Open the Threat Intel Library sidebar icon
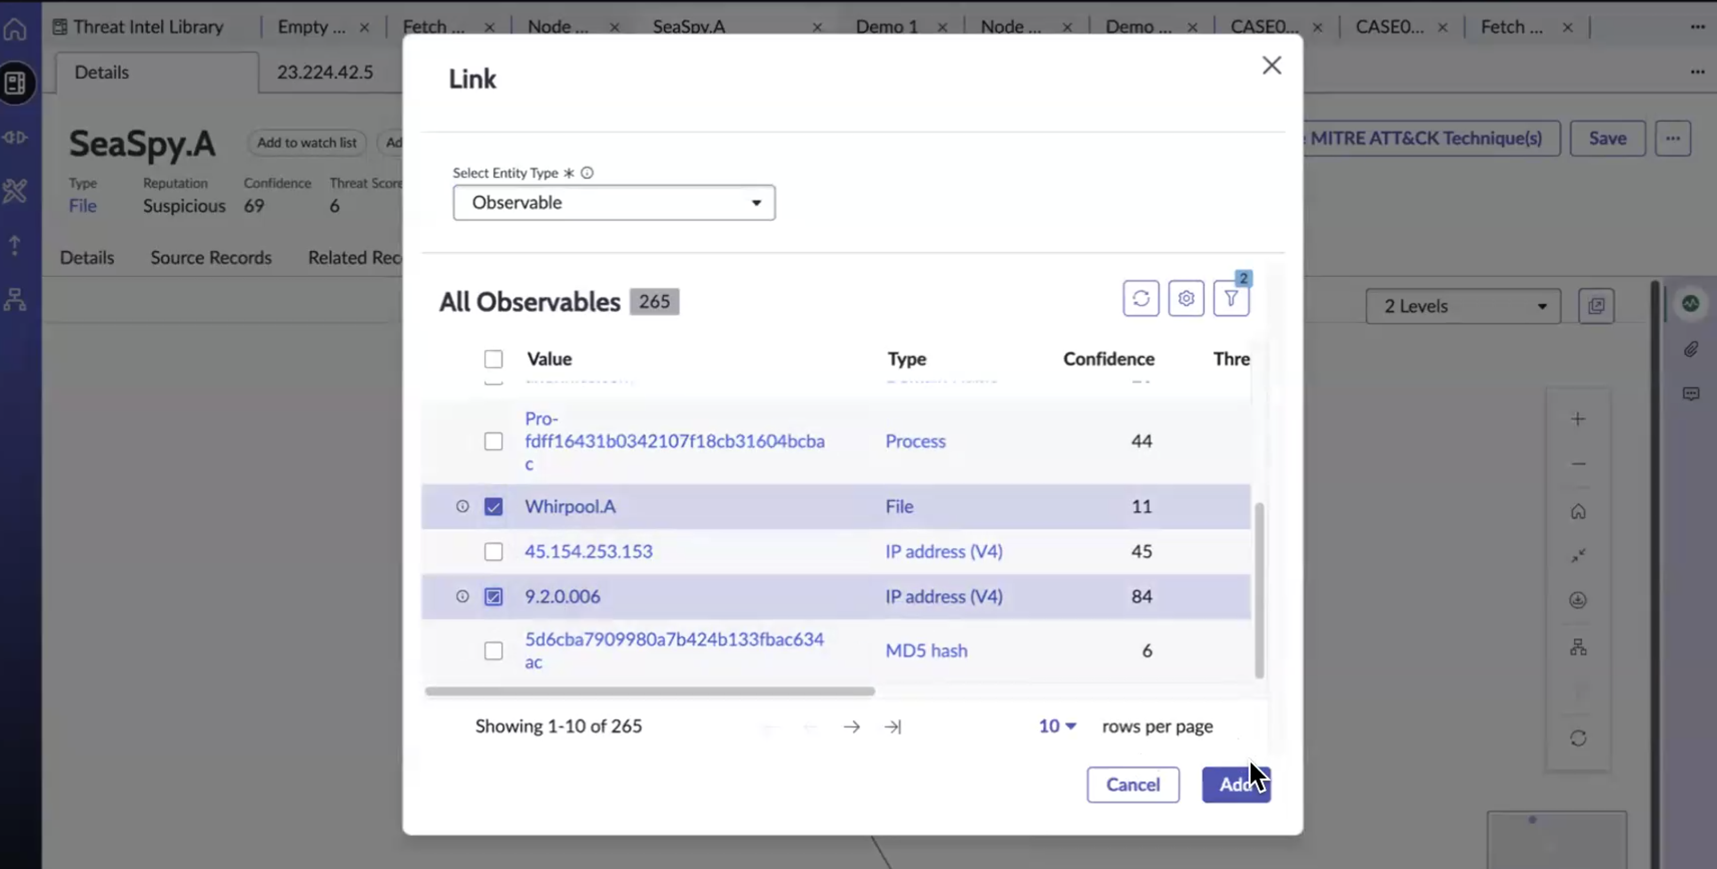The width and height of the screenshot is (1717, 869). (x=15, y=83)
